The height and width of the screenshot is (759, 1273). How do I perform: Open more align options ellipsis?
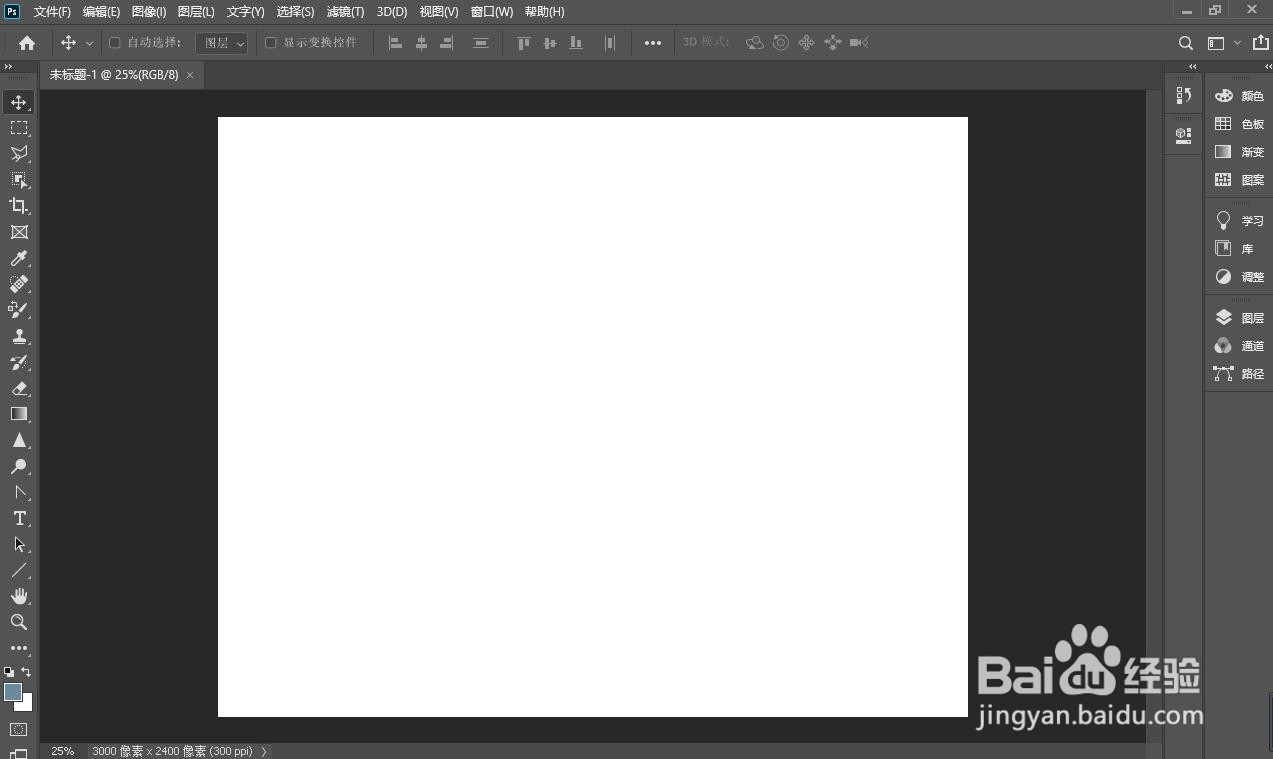(653, 43)
